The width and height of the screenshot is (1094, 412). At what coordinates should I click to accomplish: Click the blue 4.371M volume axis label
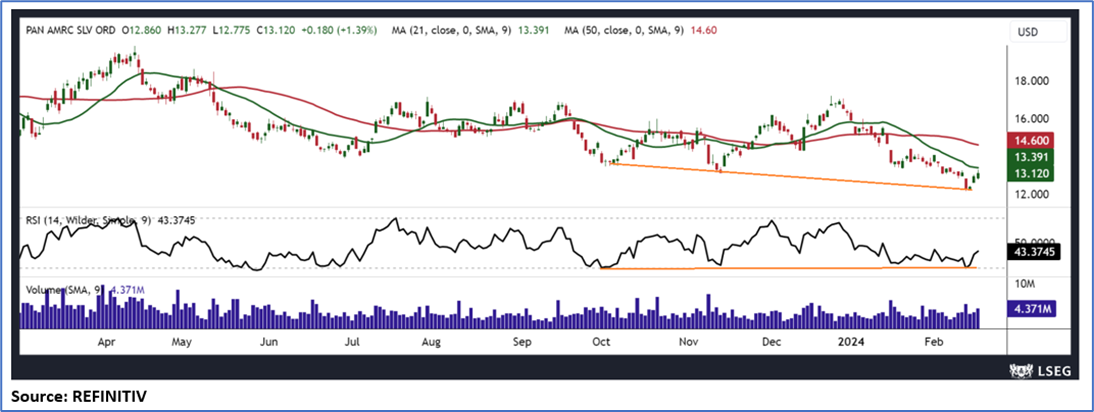1033,309
